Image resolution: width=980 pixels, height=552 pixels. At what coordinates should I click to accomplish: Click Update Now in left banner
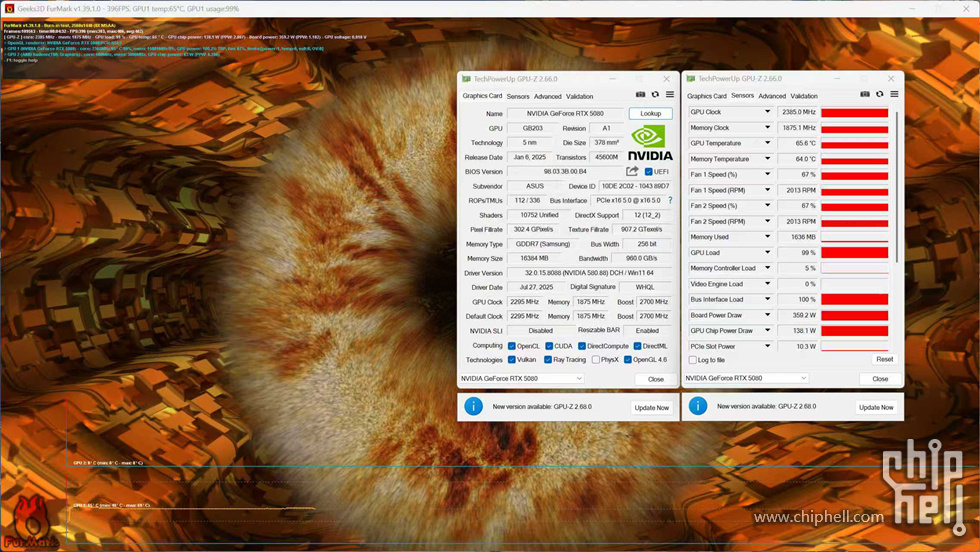coord(651,408)
